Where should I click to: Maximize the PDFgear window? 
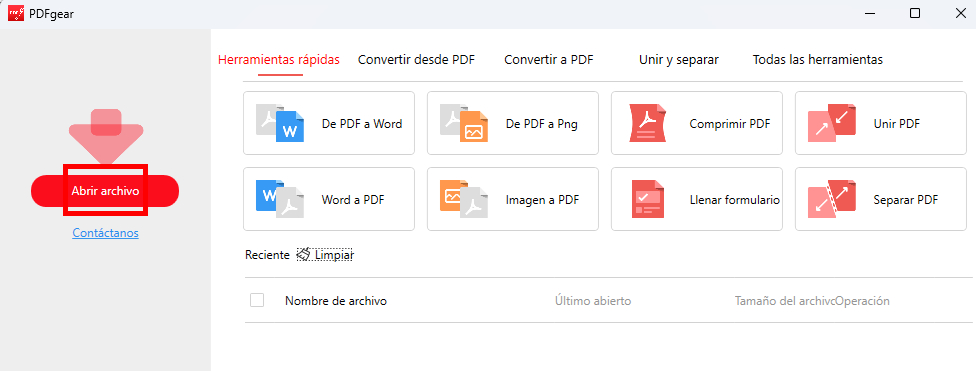click(915, 13)
